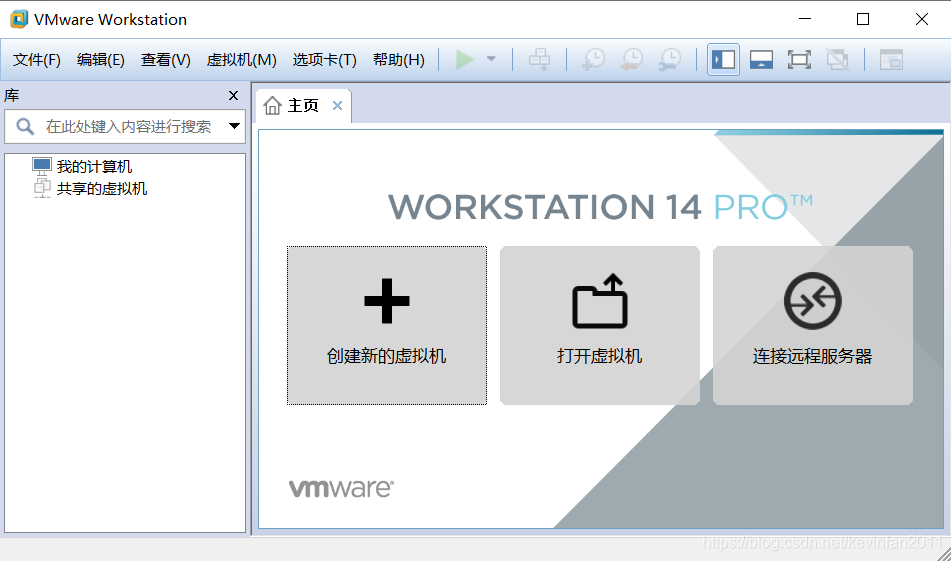
Task: Click the open folder arrow icon
Action: pos(600,301)
